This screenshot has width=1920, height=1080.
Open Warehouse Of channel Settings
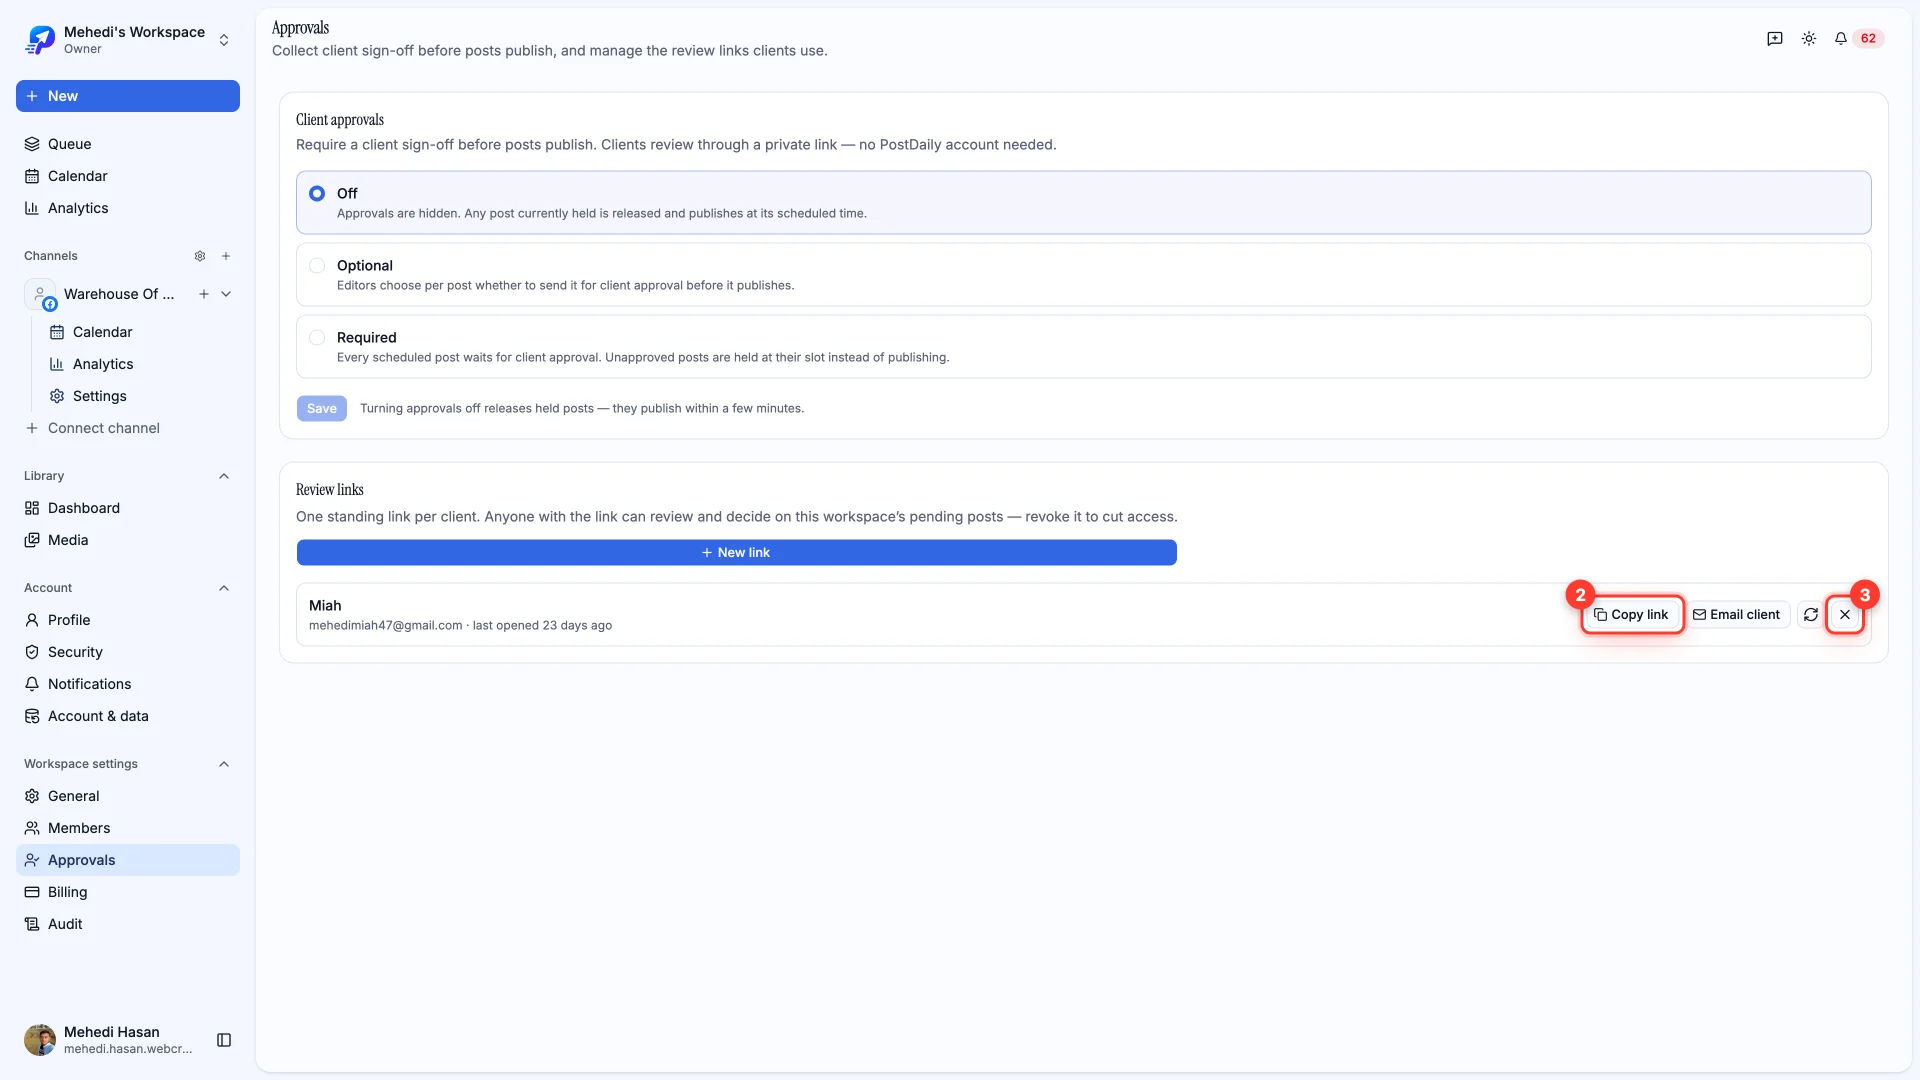tap(140, 396)
